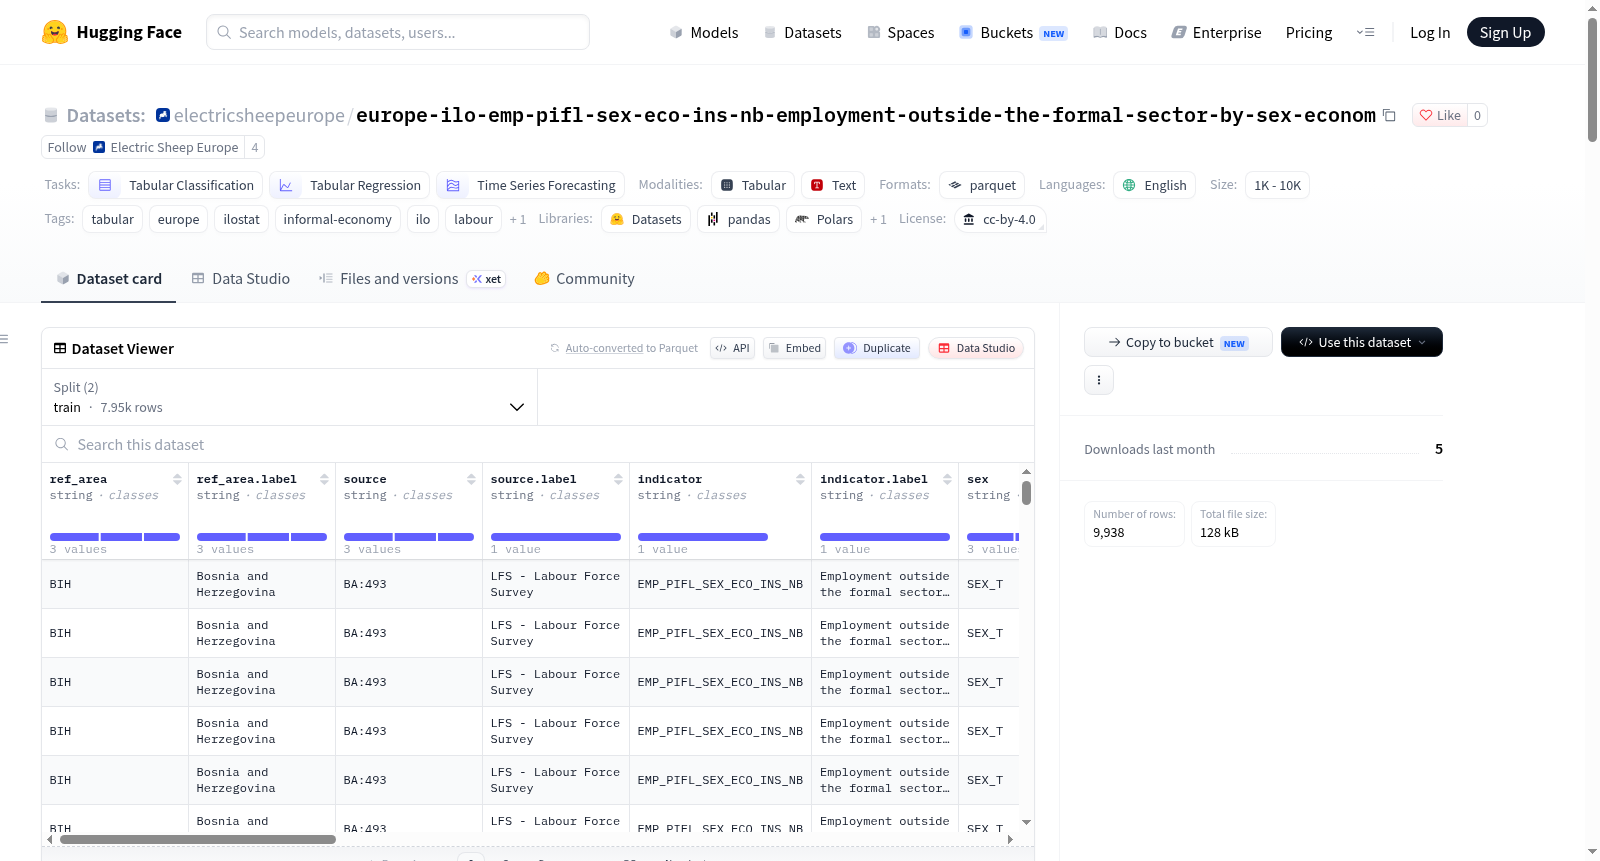
Task: Select the Dataset card tab
Action: pos(109,279)
